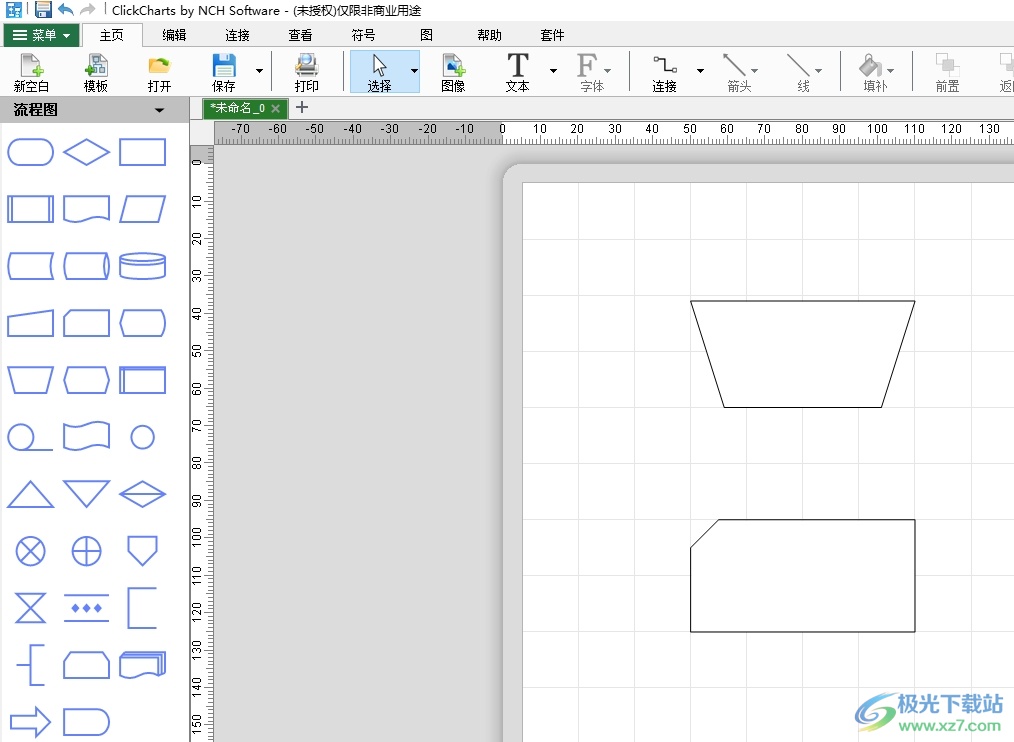
Task: Open the 模板 templates tool
Action: pos(96,72)
